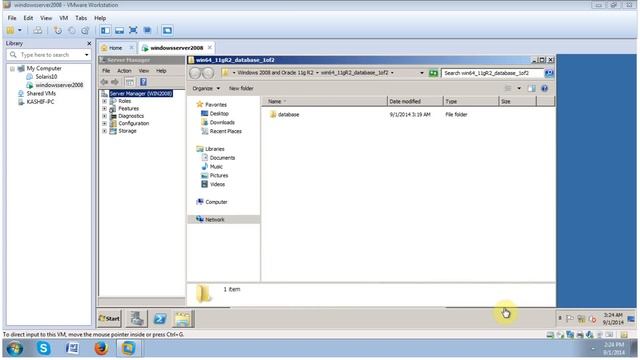Image resolution: width=640 pixels, height=360 pixels.
Task: Expand the Features node in Server Manager
Action: point(104,109)
